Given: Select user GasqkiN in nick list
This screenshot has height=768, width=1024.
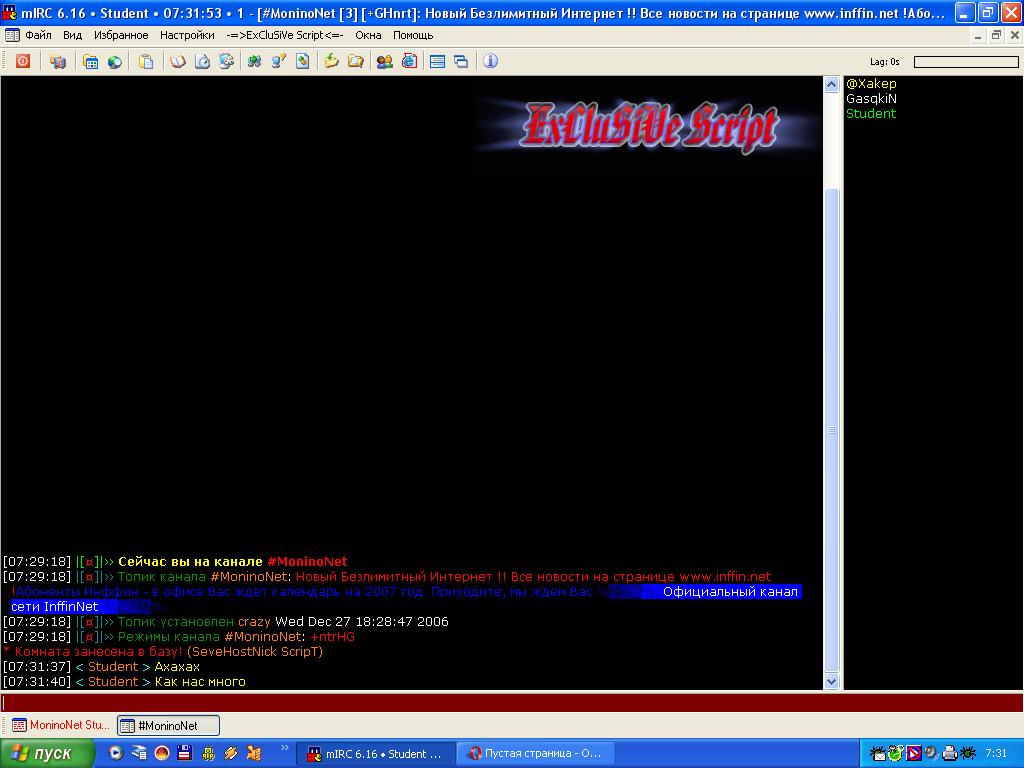Looking at the screenshot, I should point(871,99).
